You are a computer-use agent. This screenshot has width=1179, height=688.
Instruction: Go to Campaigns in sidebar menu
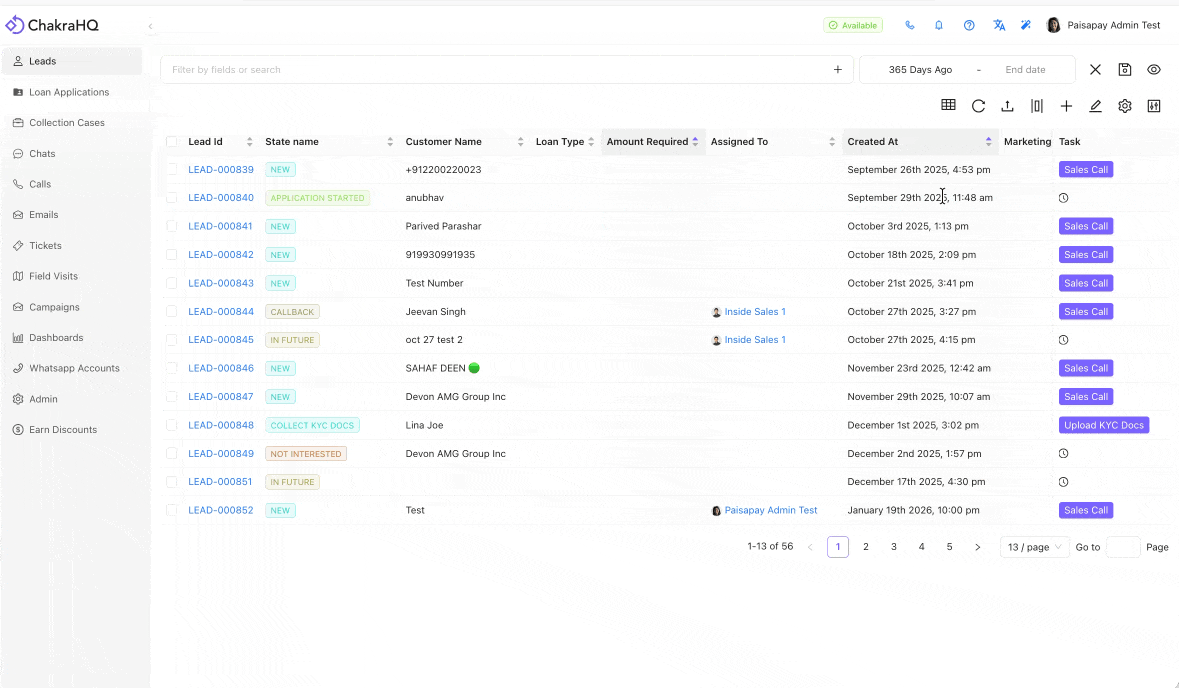(54, 307)
